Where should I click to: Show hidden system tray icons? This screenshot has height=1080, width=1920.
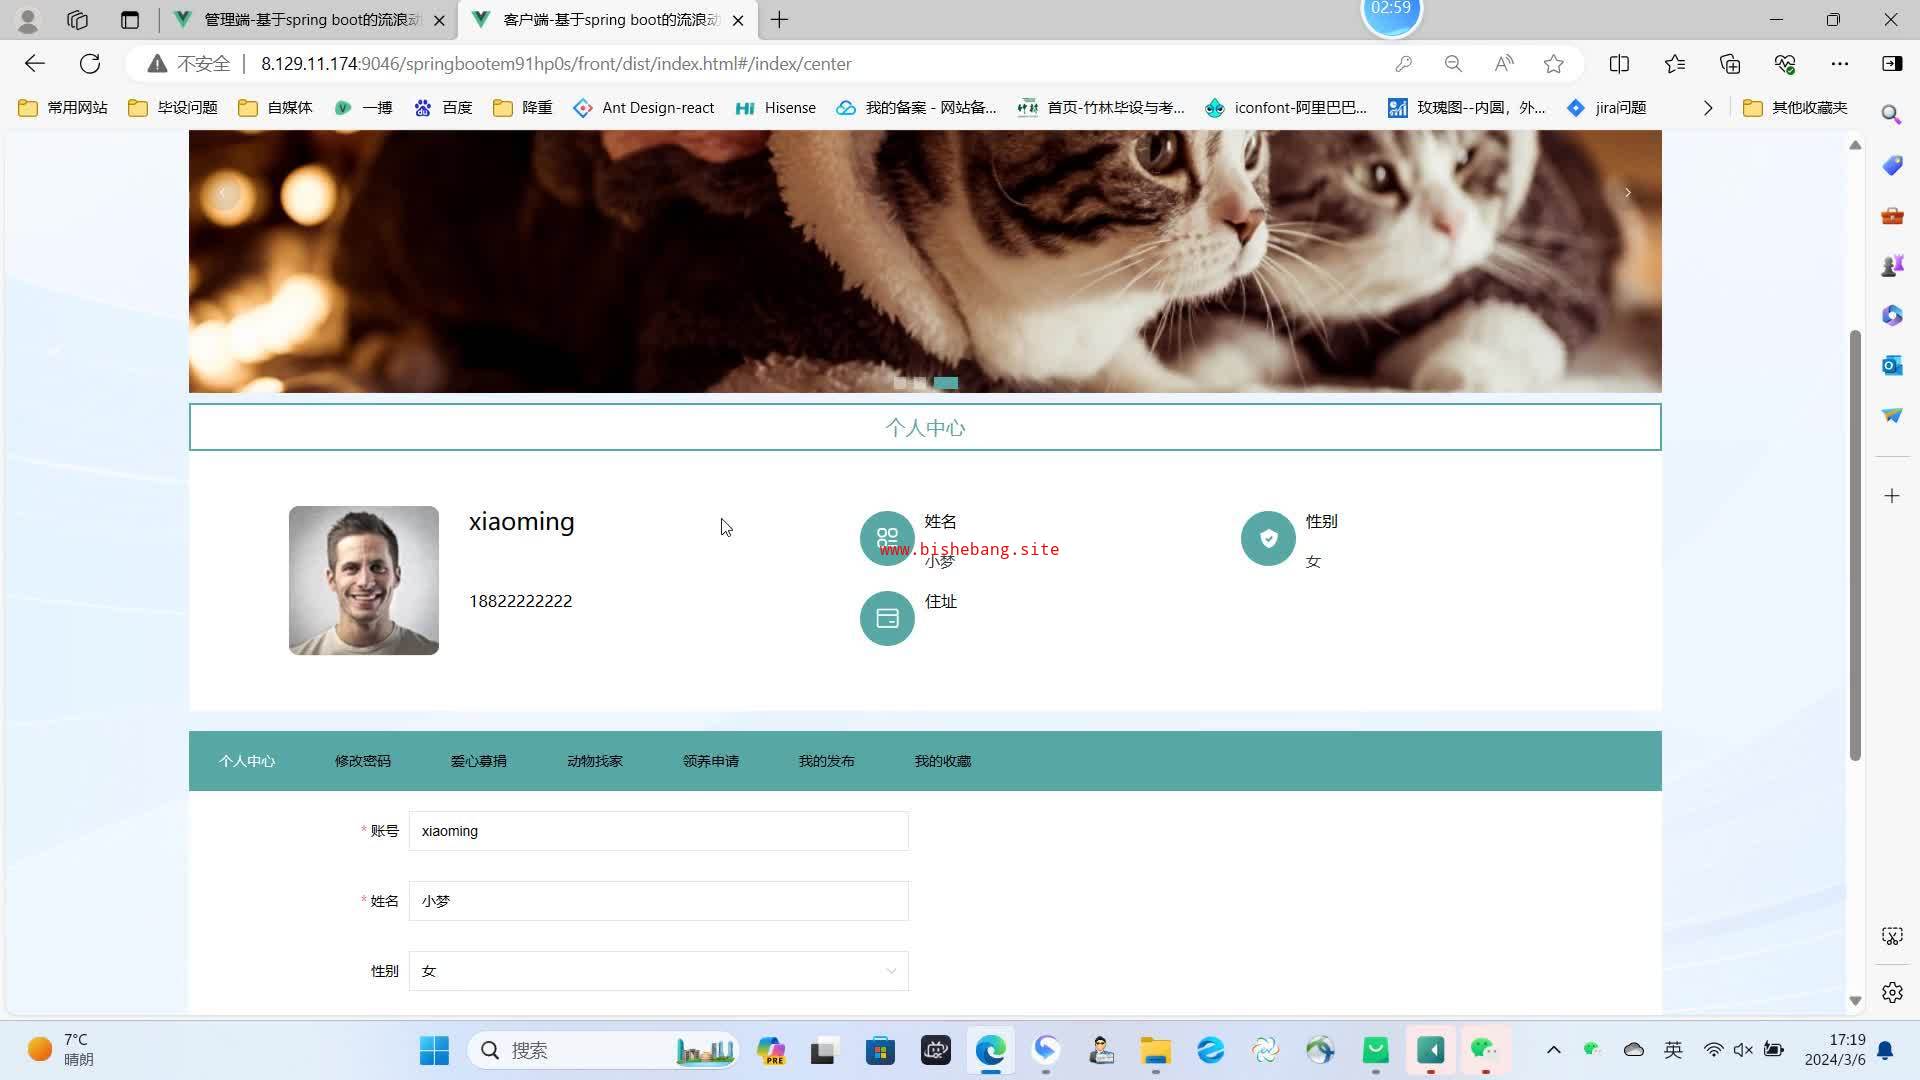tap(1553, 1050)
